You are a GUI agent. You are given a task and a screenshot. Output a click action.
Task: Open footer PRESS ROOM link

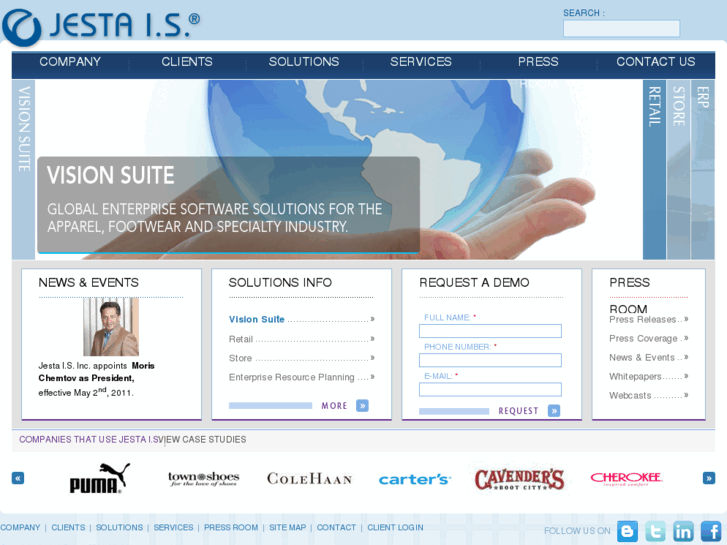tap(231, 527)
